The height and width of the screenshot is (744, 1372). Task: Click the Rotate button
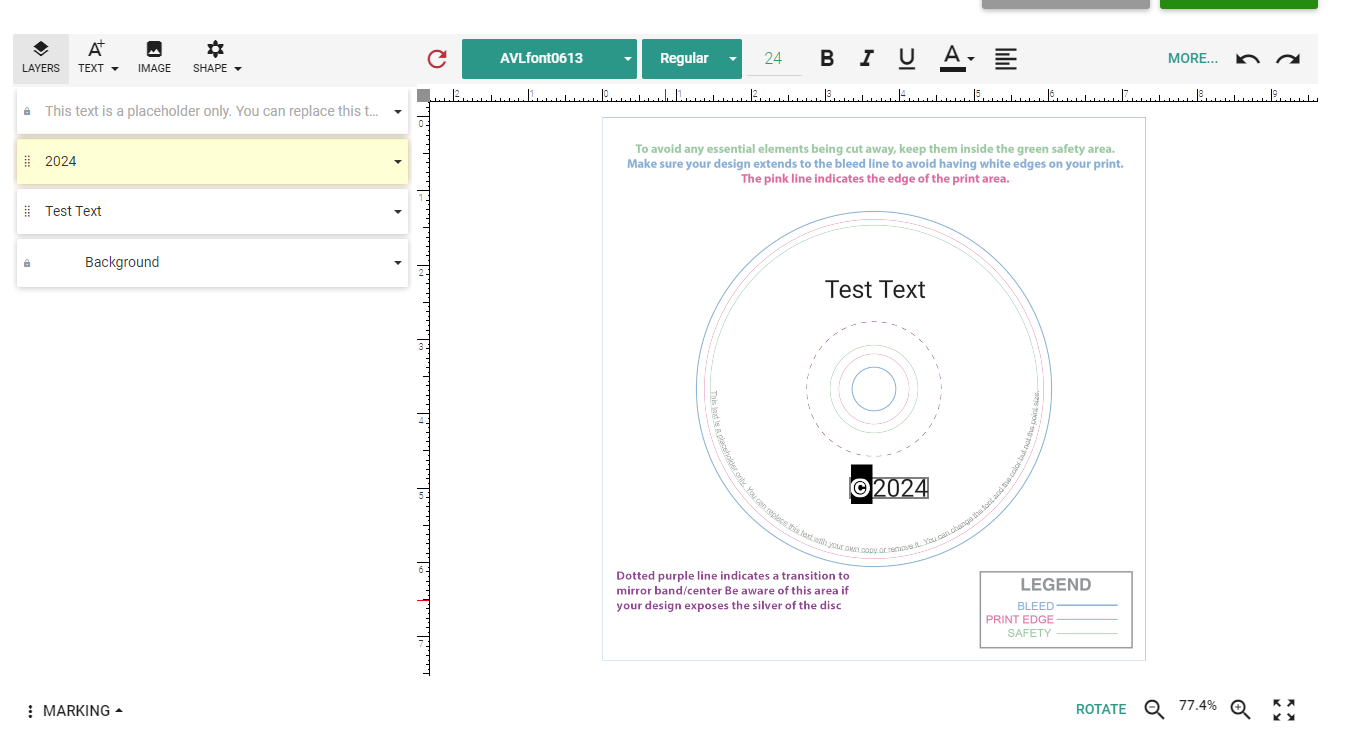(1100, 710)
